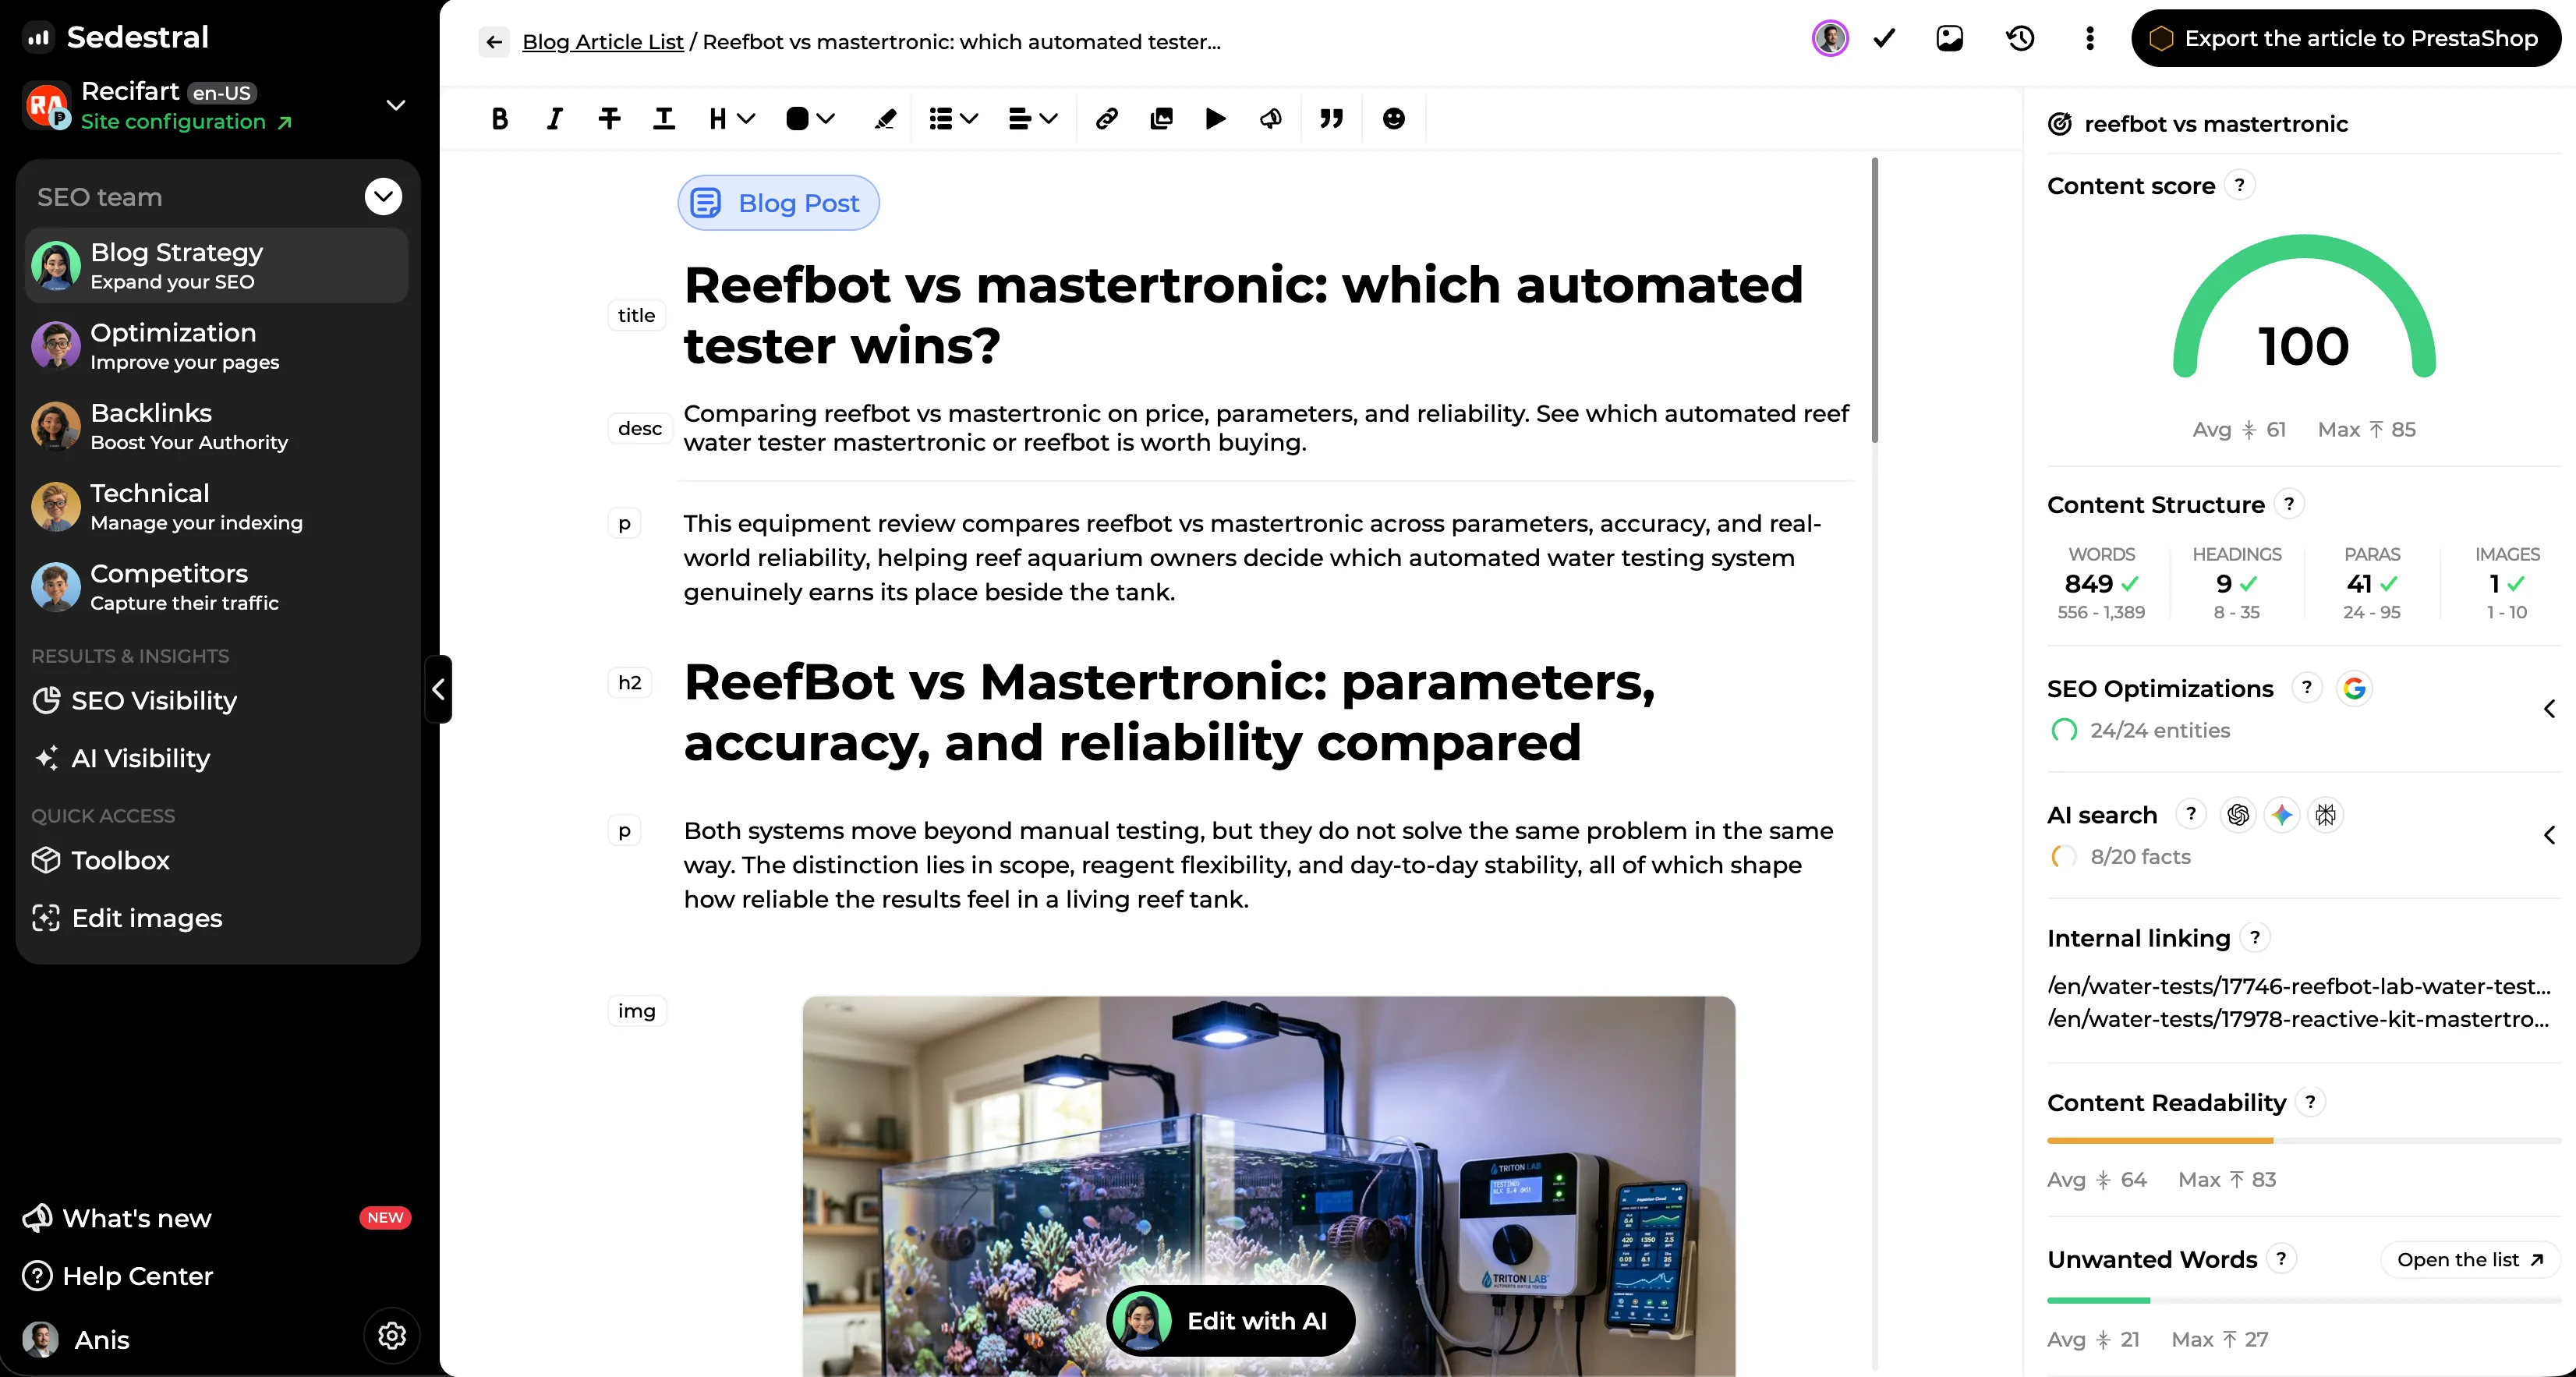Open the version history clock icon

coord(2020,38)
